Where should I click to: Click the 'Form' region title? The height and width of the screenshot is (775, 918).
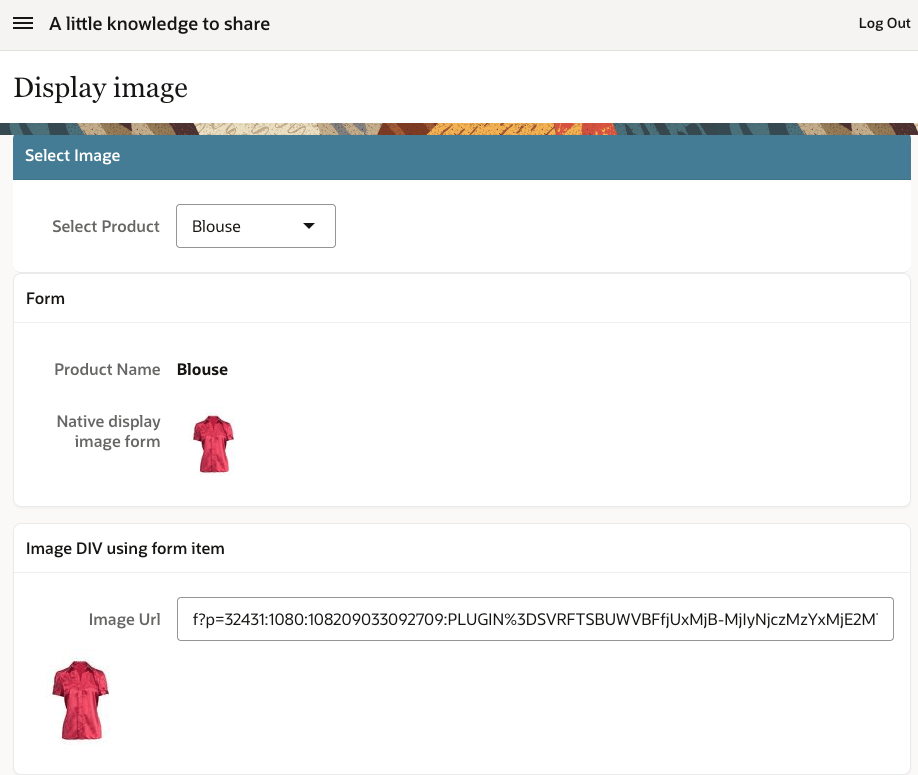coord(45,298)
